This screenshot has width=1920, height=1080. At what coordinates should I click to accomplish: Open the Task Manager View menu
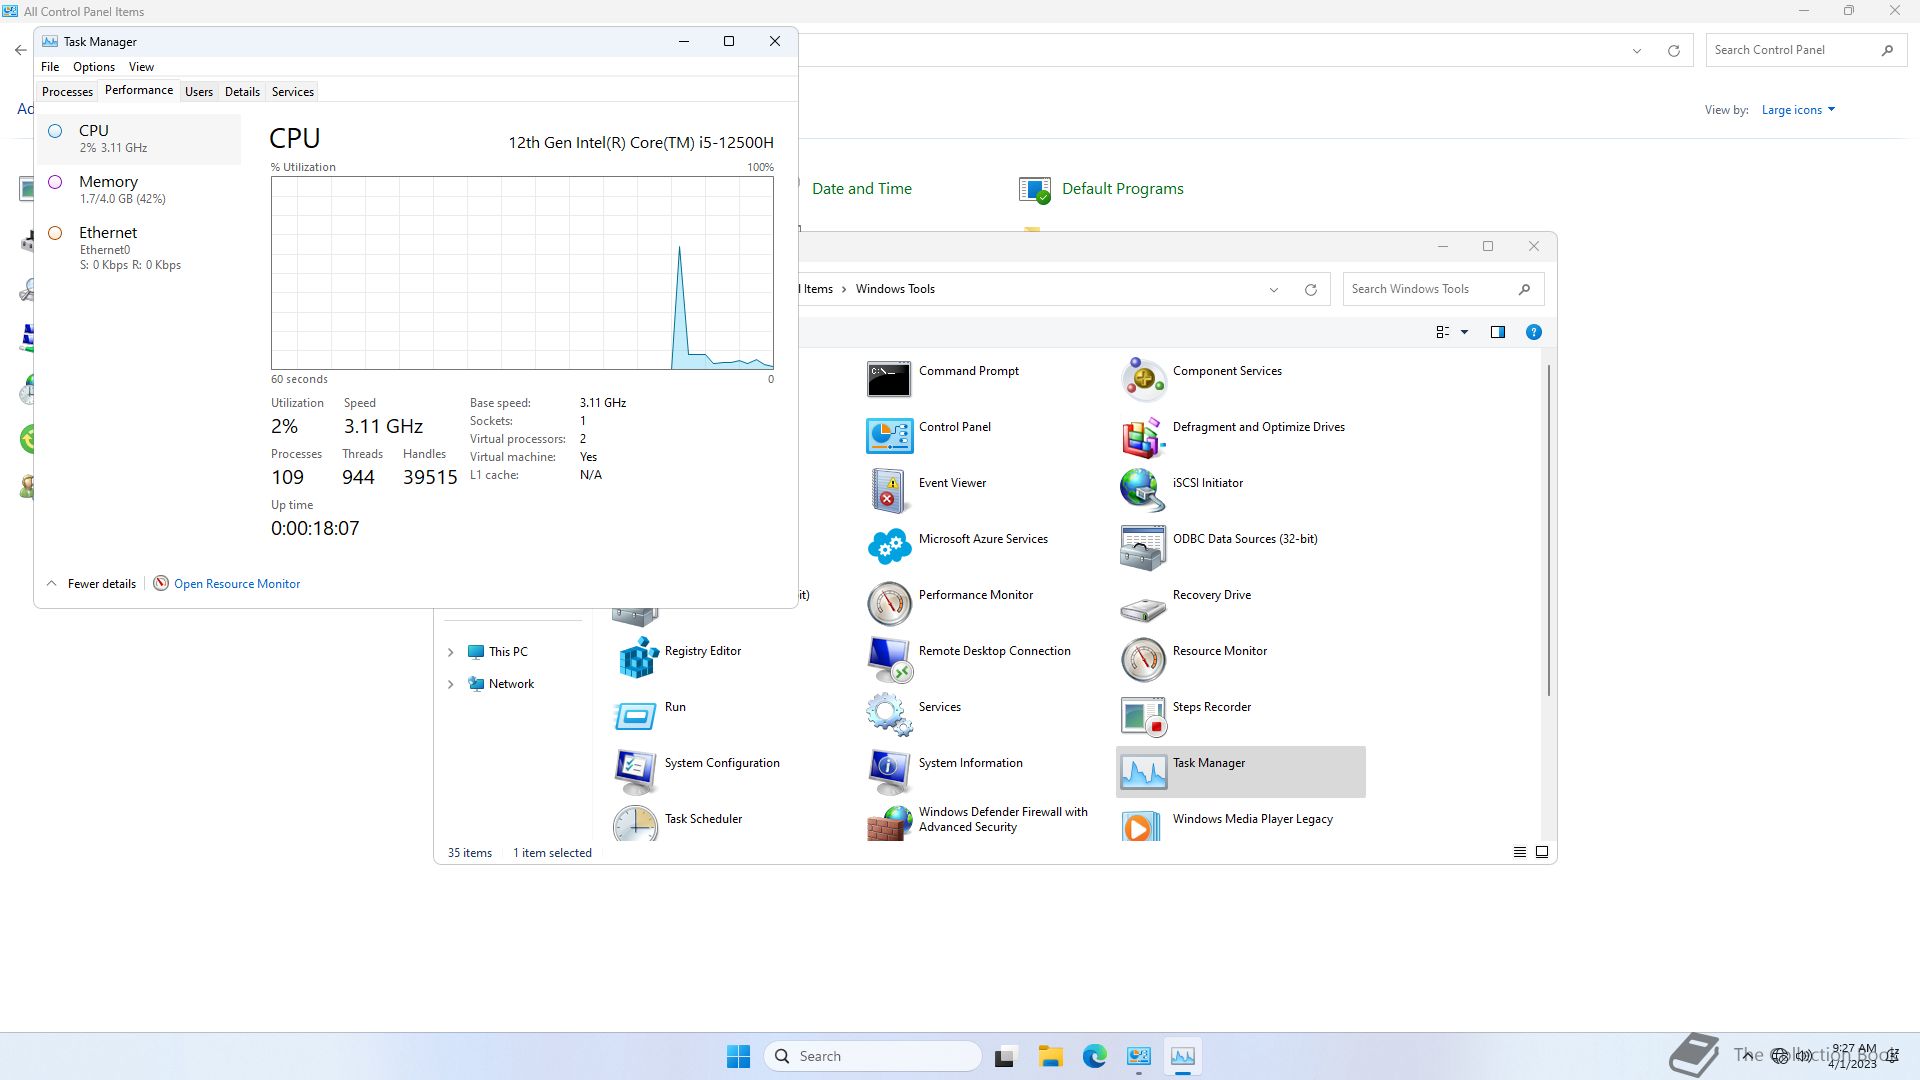click(141, 67)
